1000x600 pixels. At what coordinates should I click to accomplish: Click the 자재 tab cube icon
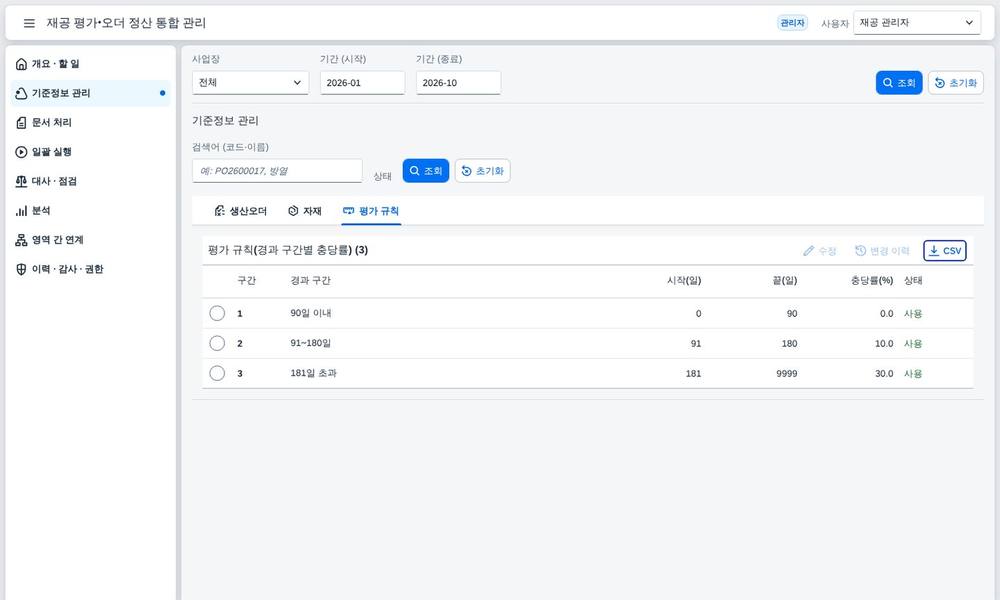[x=293, y=211]
